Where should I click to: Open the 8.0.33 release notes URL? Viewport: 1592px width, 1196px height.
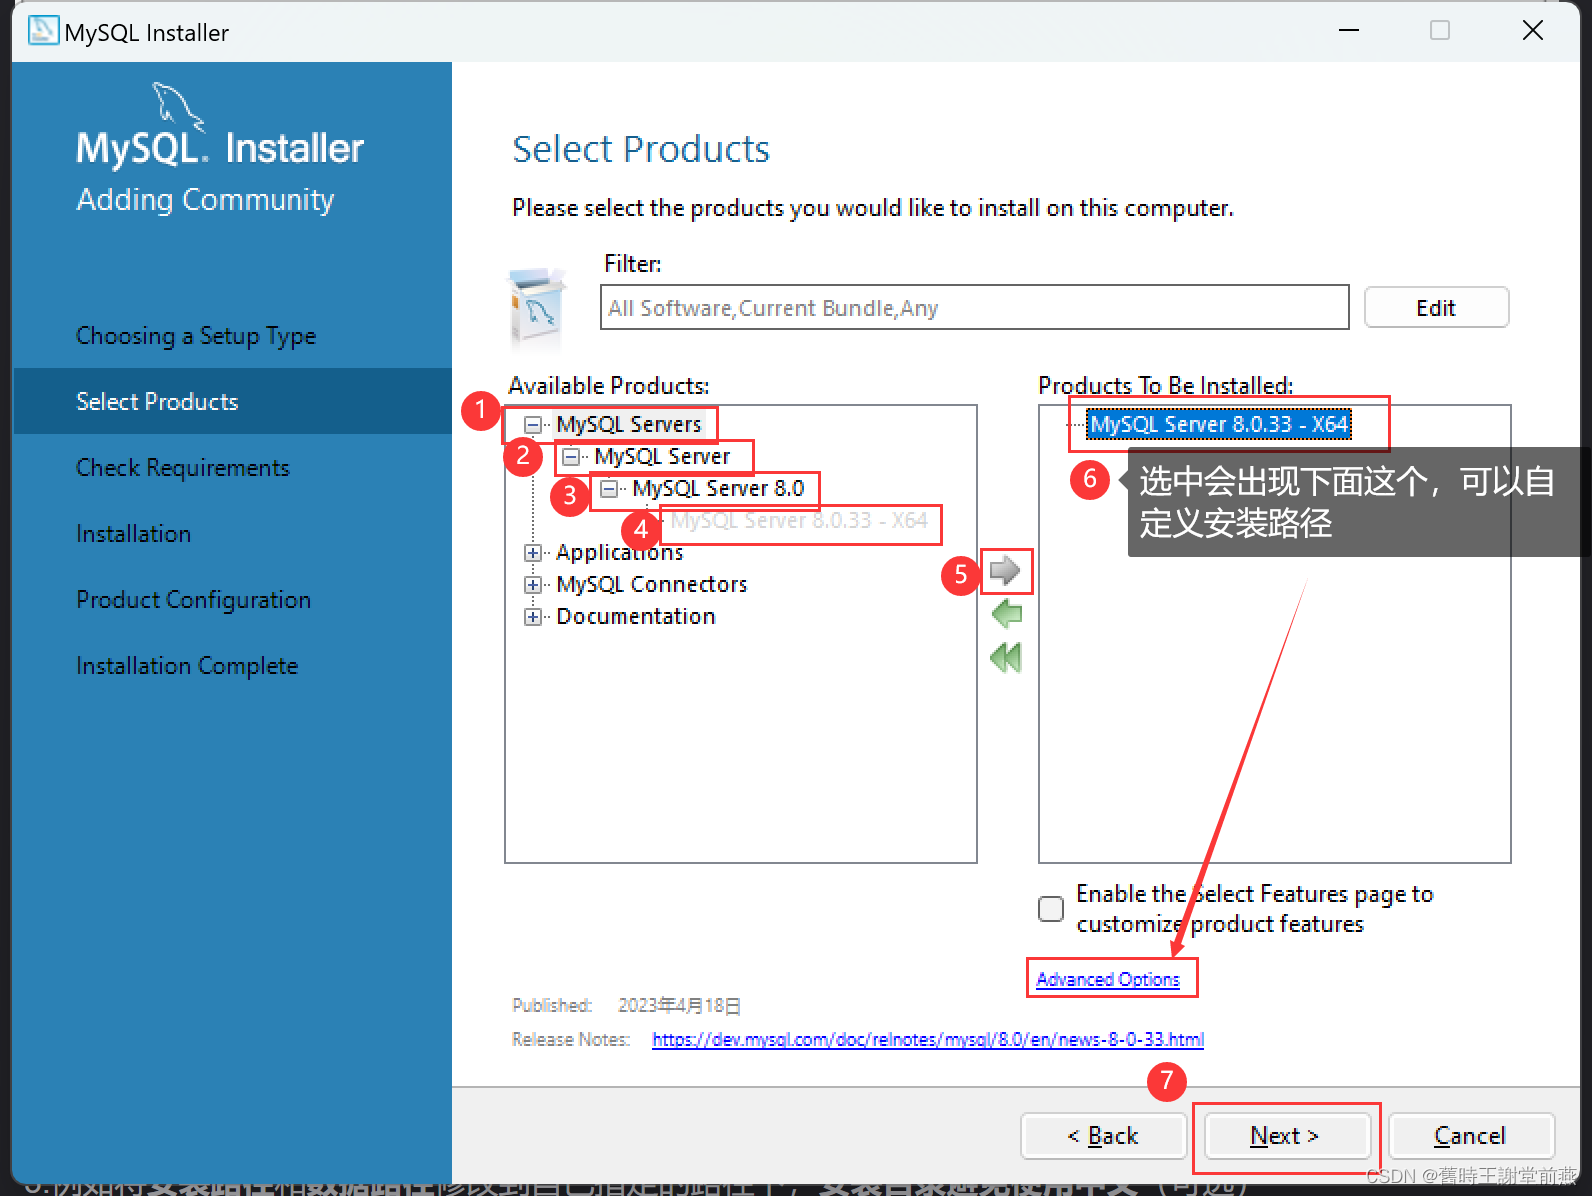928,1039
